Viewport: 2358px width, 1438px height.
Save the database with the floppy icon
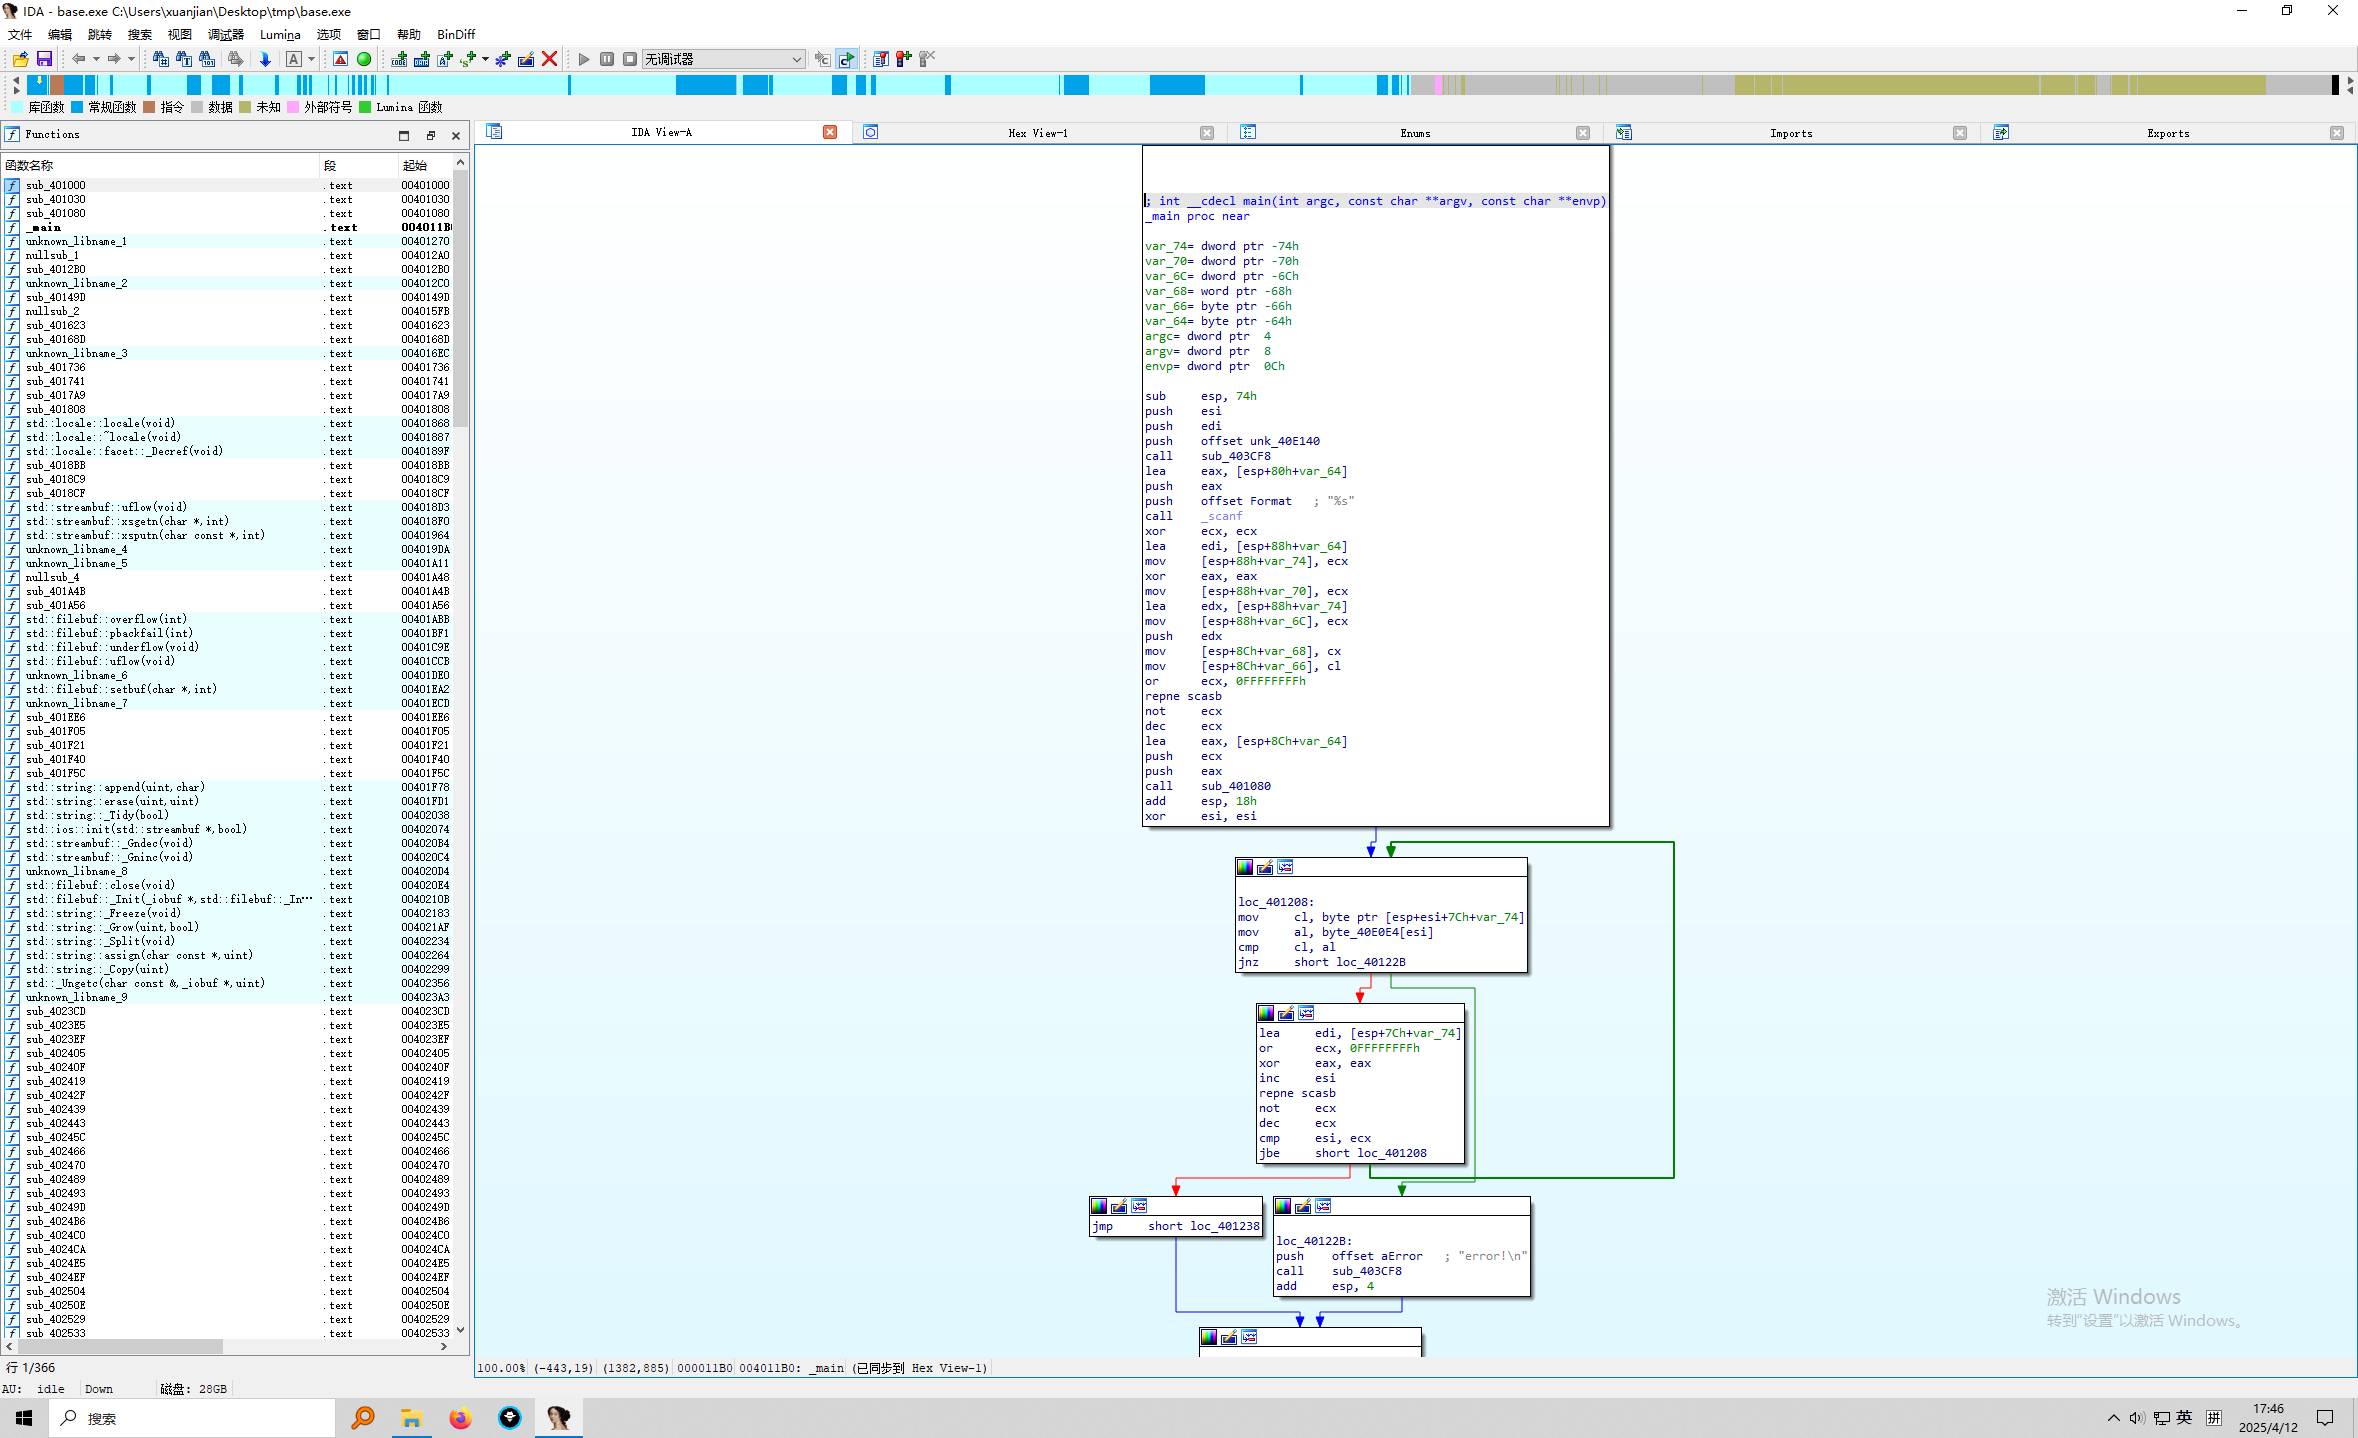[x=44, y=59]
